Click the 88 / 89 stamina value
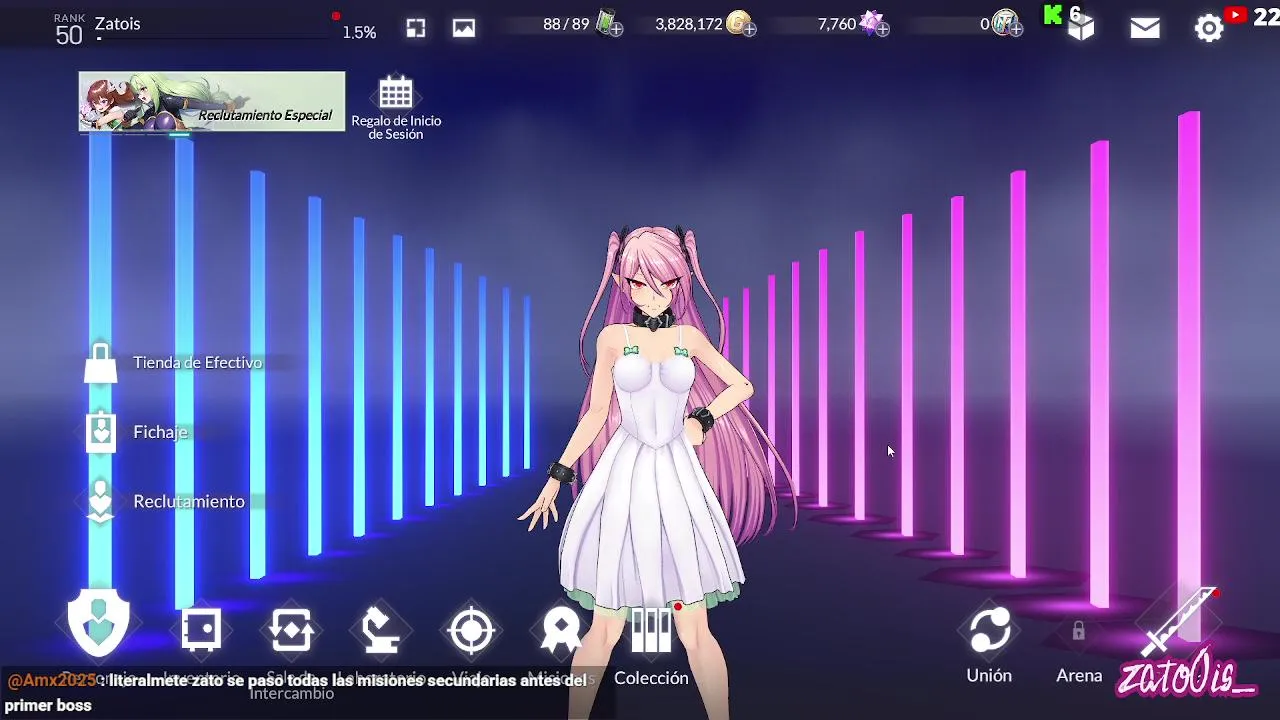This screenshot has width=1280, height=720. click(566, 24)
